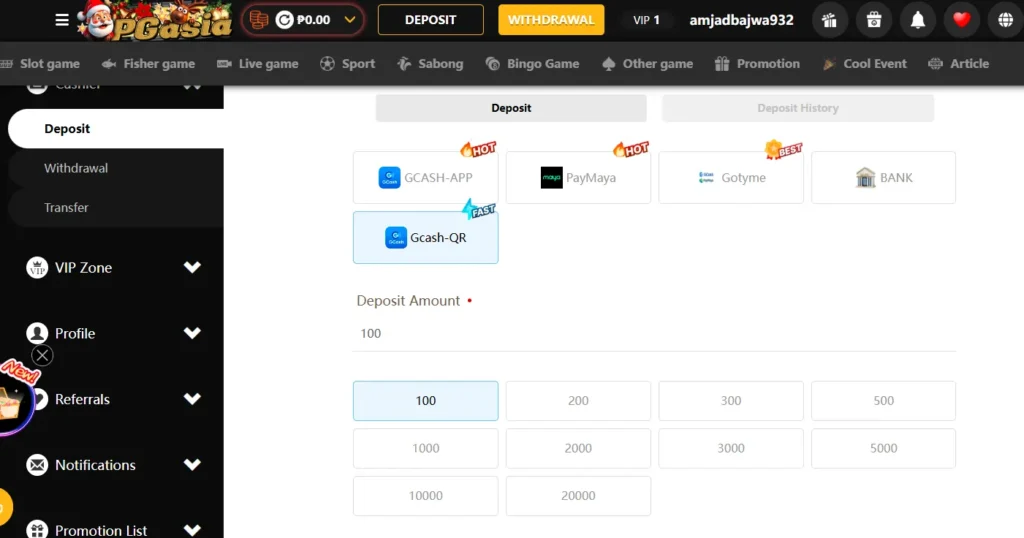1024x538 pixels.
Task: Open the amjadbajwa932 account name
Action: 741,20
